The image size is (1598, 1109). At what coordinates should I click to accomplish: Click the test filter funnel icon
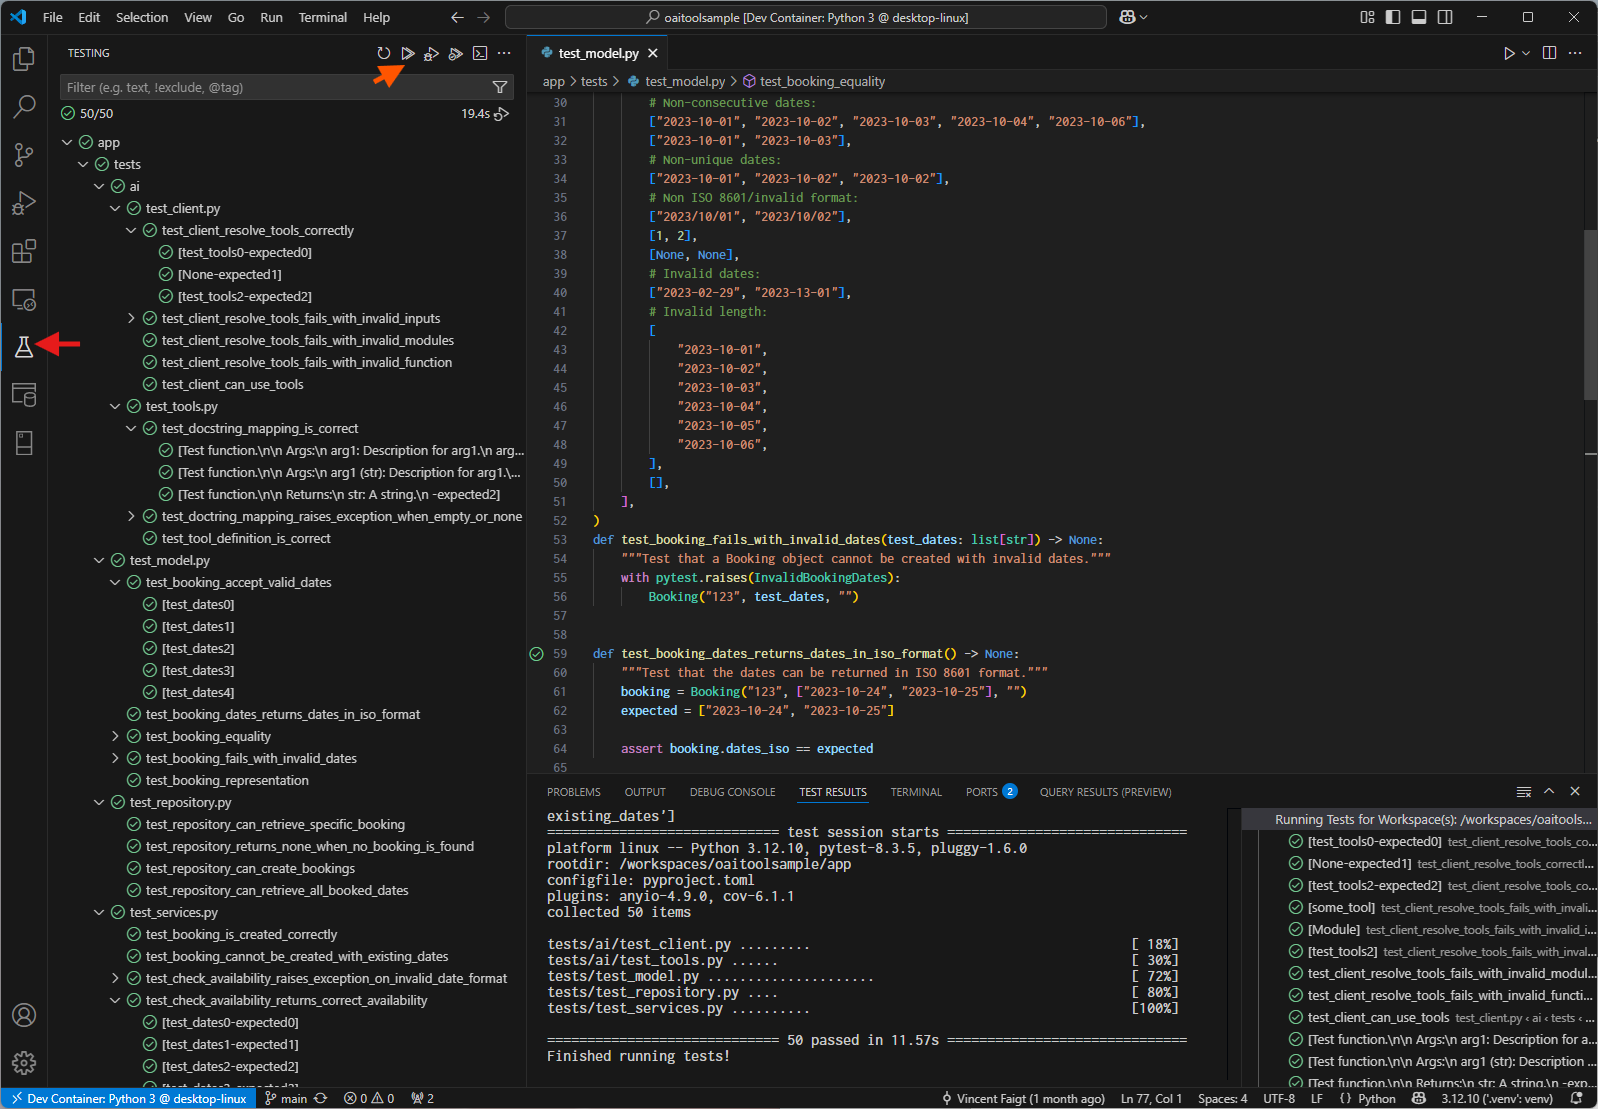click(500, 87)
